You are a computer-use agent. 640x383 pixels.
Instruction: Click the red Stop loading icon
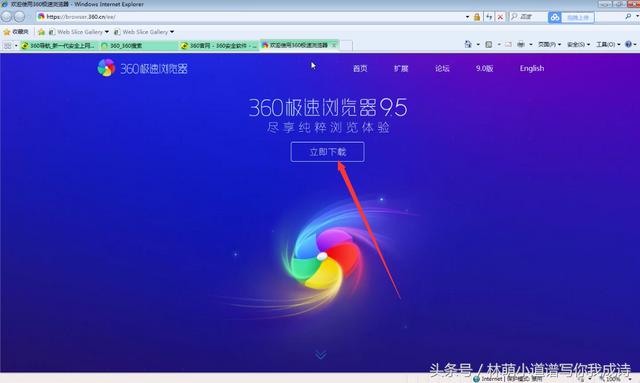[500, 17]
